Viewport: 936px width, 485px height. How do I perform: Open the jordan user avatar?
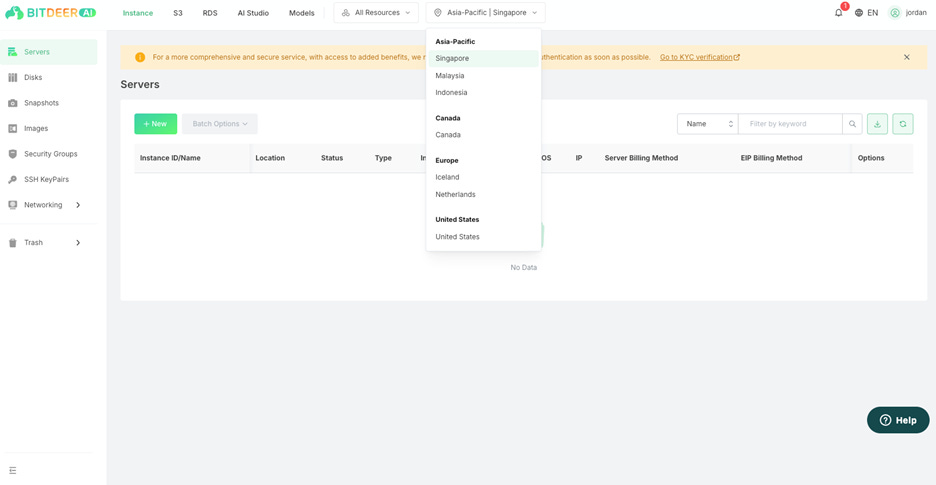pyautogui.click(x=894, y=13)
